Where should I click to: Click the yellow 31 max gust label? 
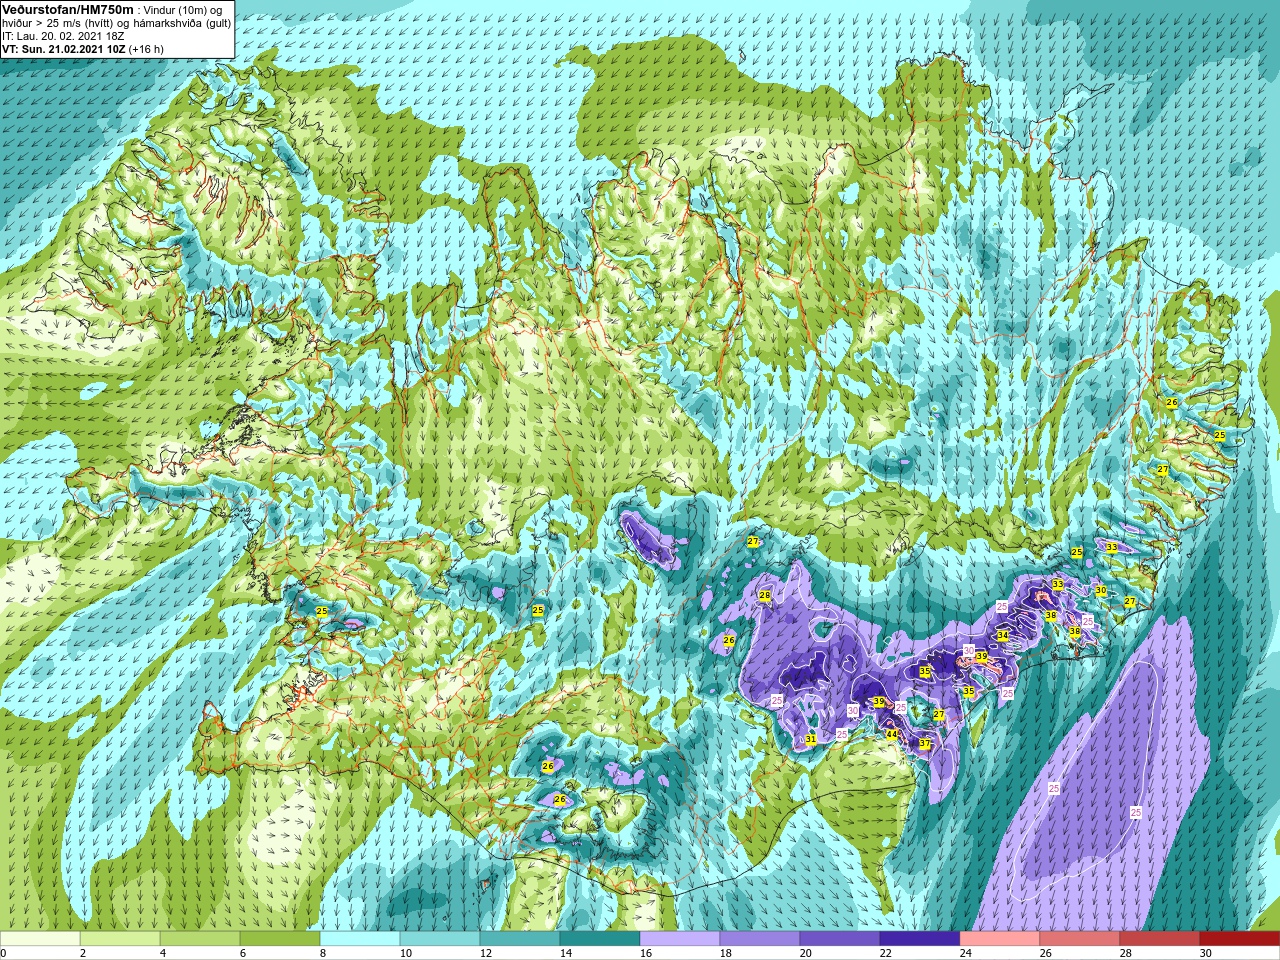click(811, 740)
